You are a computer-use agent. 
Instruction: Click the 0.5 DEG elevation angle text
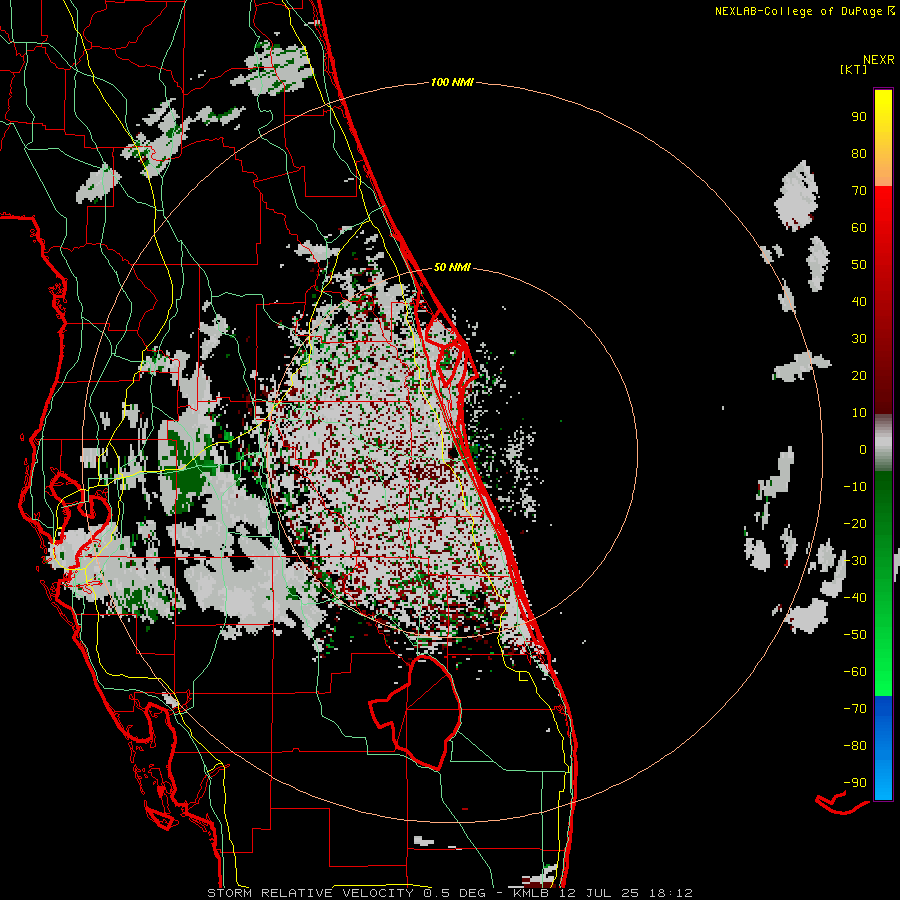coord(454,893)
